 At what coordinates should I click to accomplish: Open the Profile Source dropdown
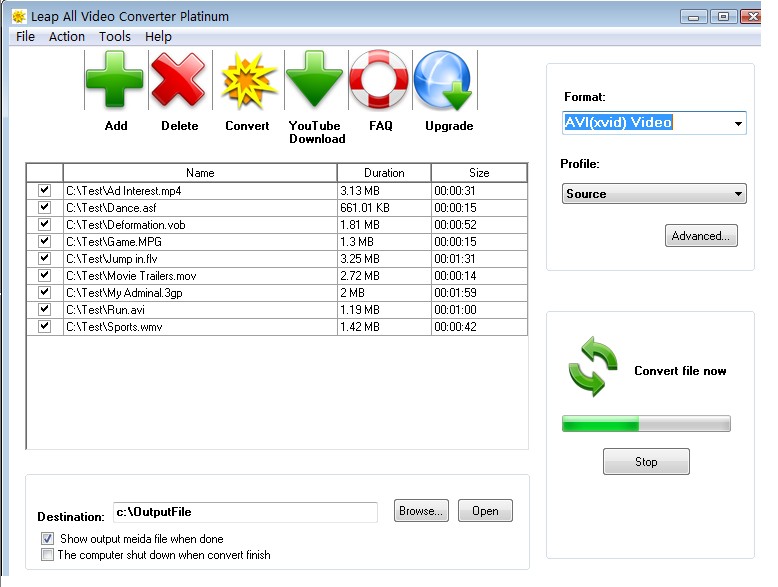click(x=654, y=194)
